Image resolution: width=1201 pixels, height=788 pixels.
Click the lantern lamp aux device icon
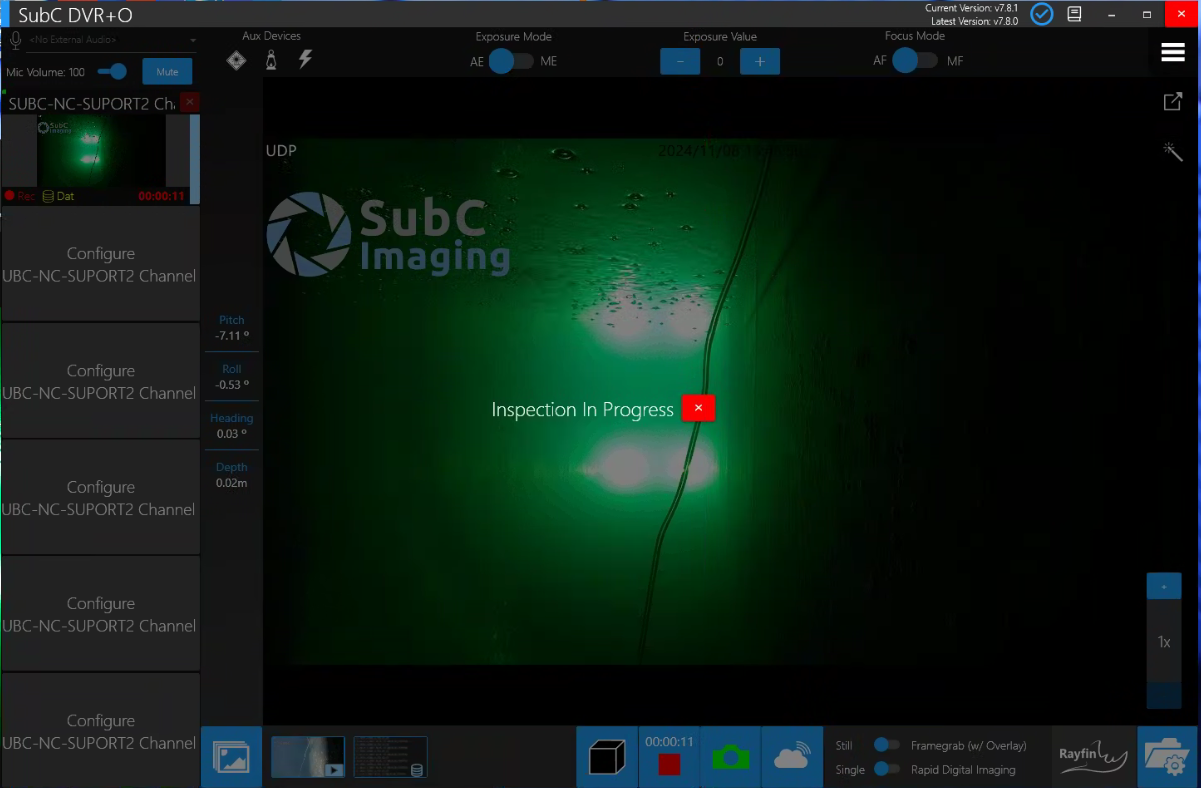point(271,61)
